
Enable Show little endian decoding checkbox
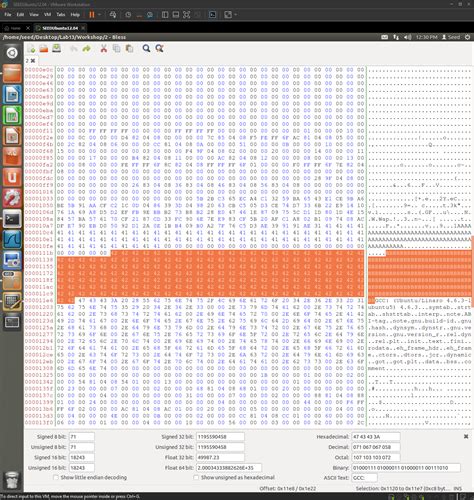click(x=56, y=478)
